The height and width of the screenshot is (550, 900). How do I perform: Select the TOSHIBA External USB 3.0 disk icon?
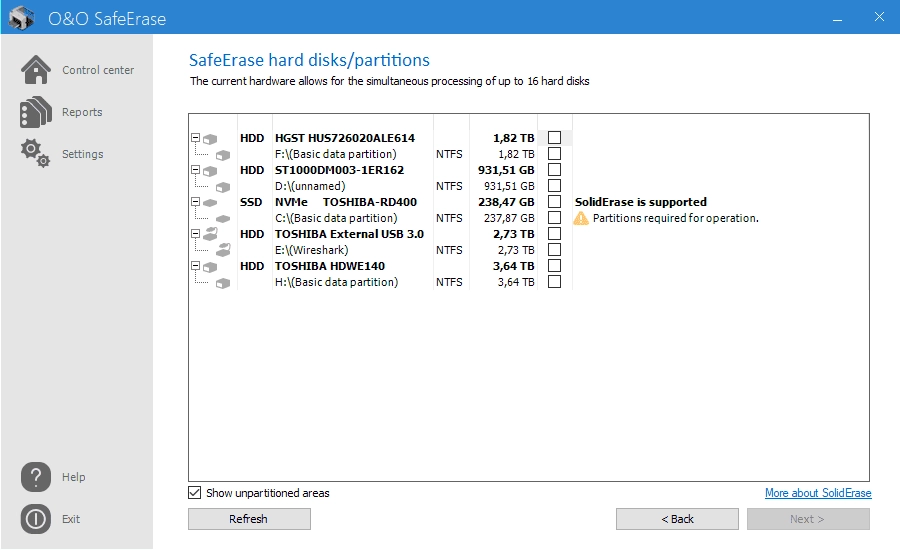pos(211,234)
